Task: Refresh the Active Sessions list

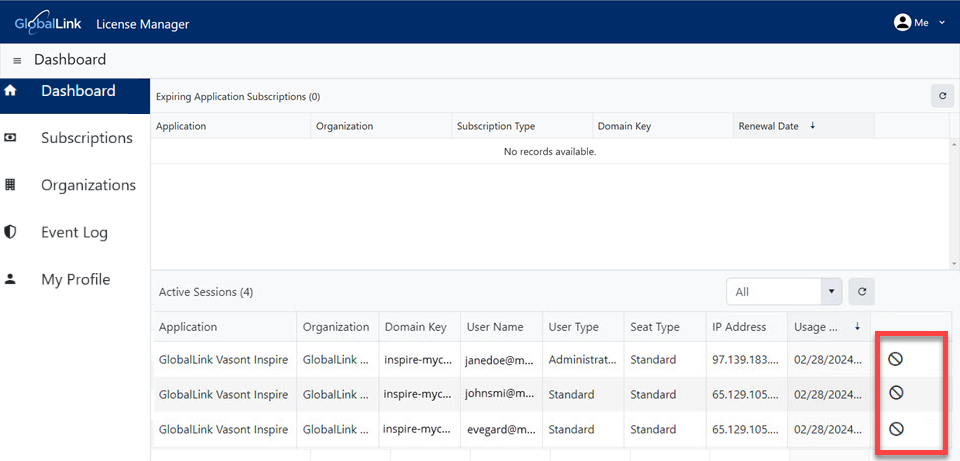Action: (x=861, y=292)
